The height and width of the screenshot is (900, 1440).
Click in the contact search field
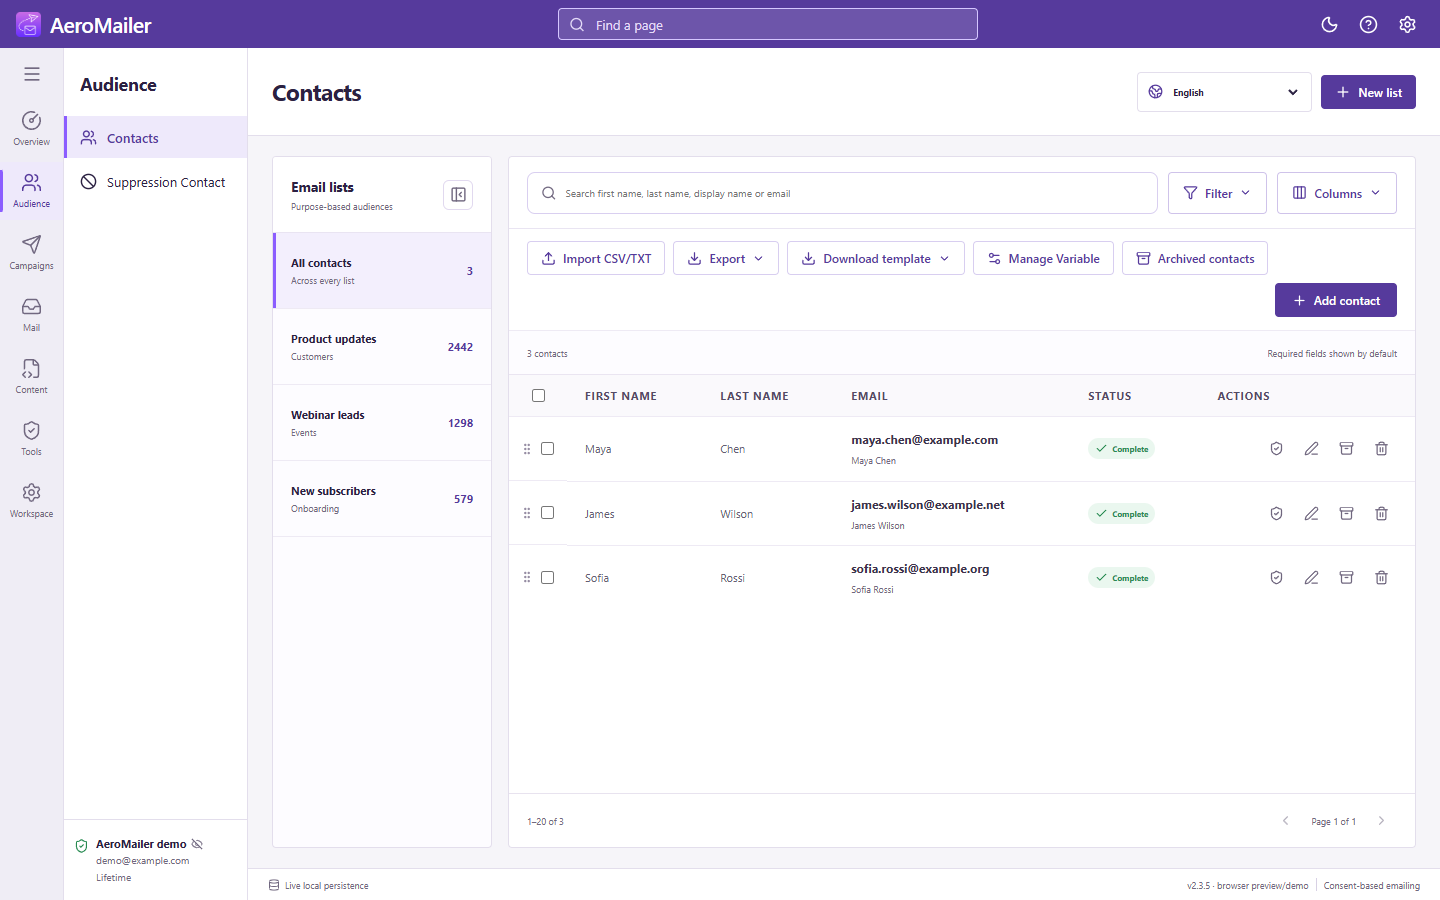pyautogui.click(x=842, y=193)
